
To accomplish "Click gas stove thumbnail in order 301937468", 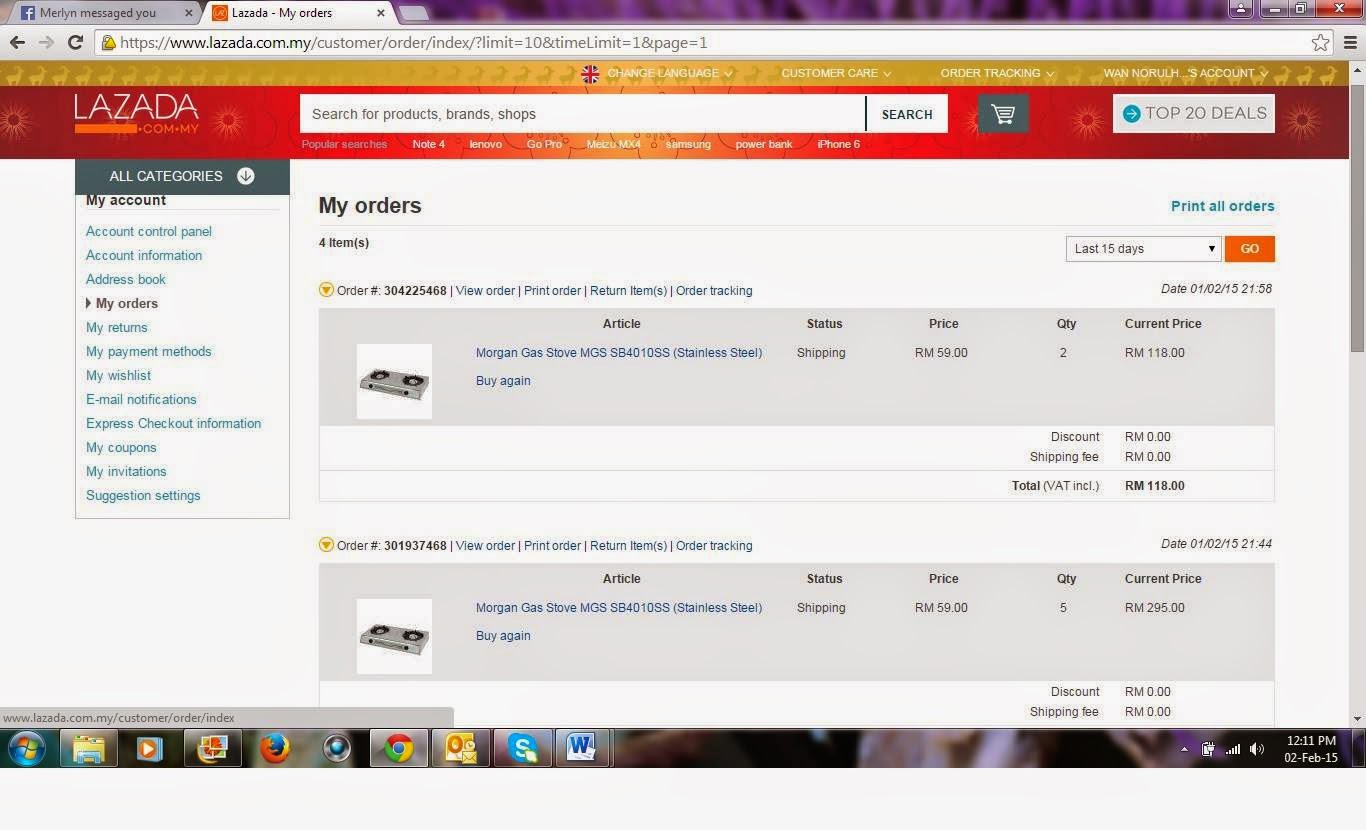I will (394, 636).
